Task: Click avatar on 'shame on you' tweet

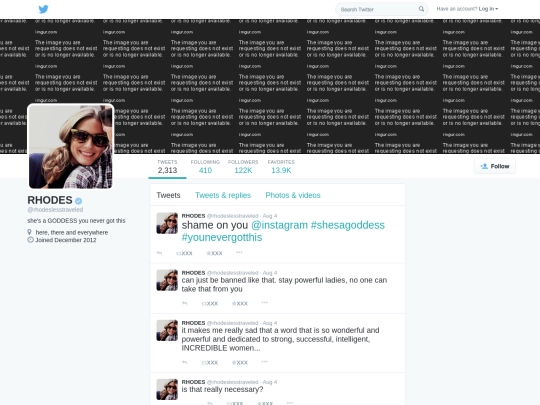Action: tap(167, 223)
